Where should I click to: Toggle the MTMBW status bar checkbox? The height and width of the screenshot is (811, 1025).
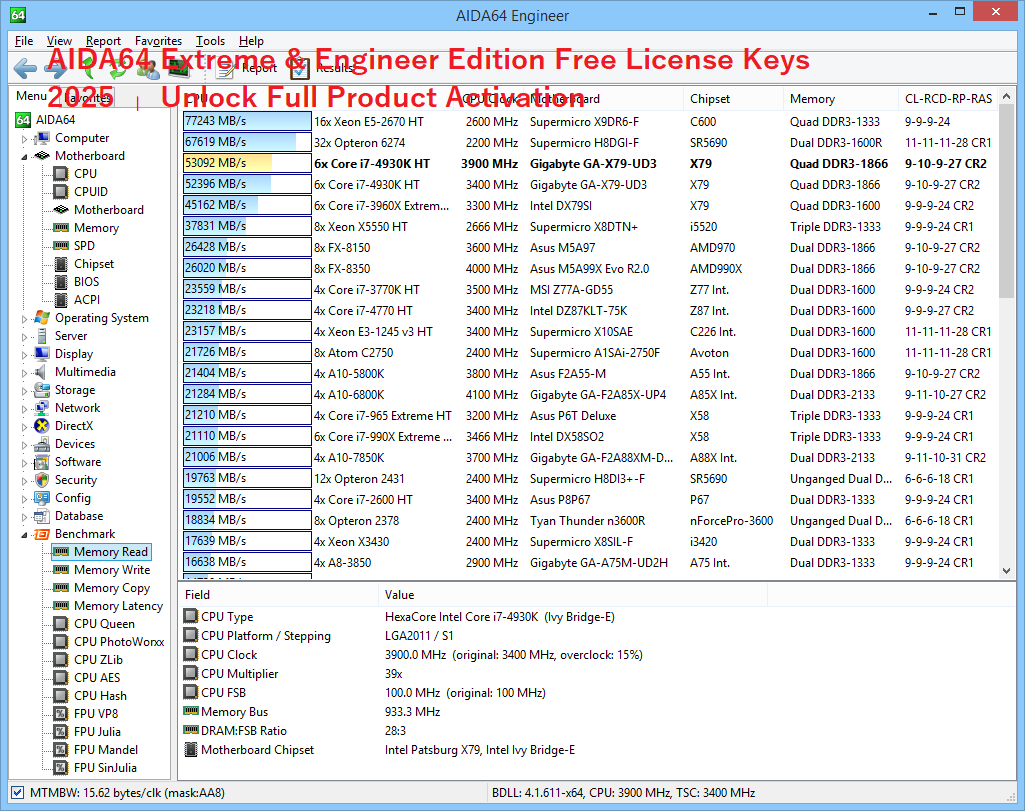18,793
